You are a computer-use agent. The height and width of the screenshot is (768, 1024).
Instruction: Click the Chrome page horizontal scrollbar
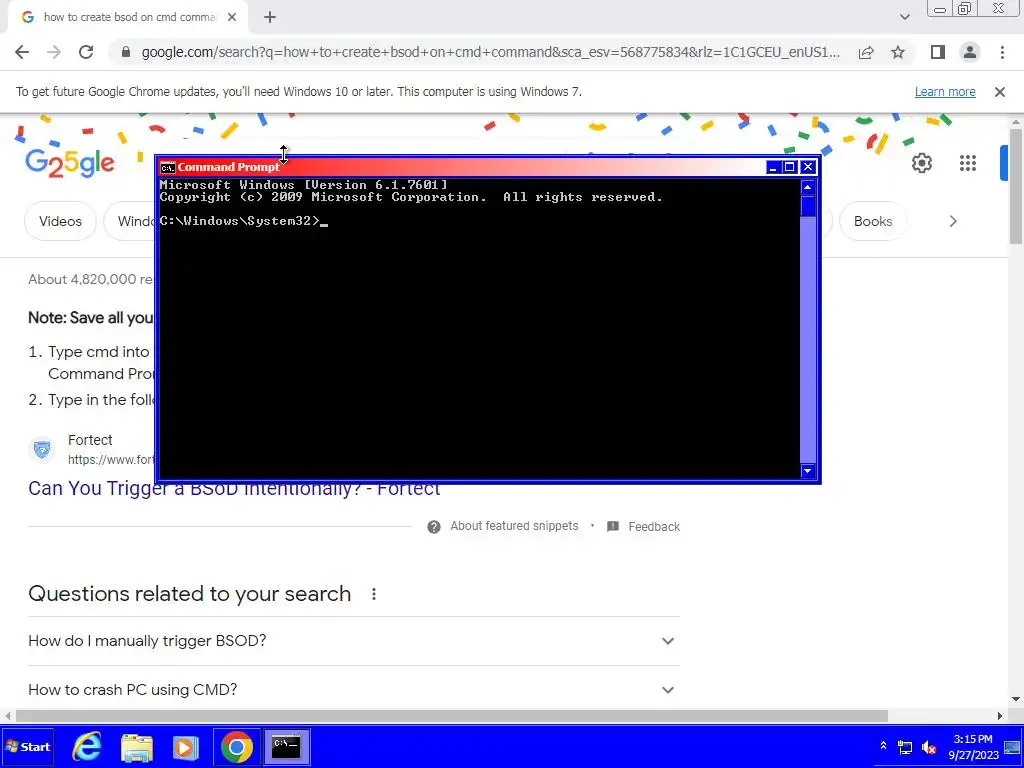tap(451, 716)
